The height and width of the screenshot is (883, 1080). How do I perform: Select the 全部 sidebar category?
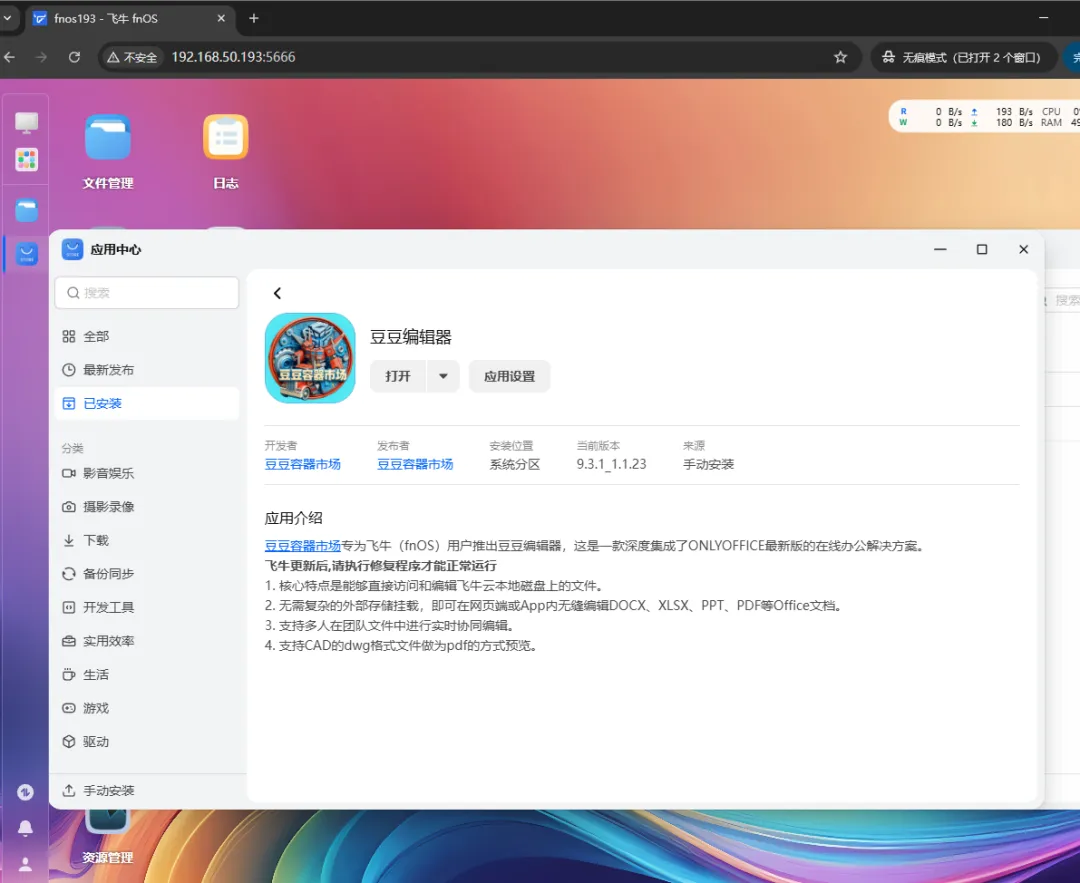147,336
